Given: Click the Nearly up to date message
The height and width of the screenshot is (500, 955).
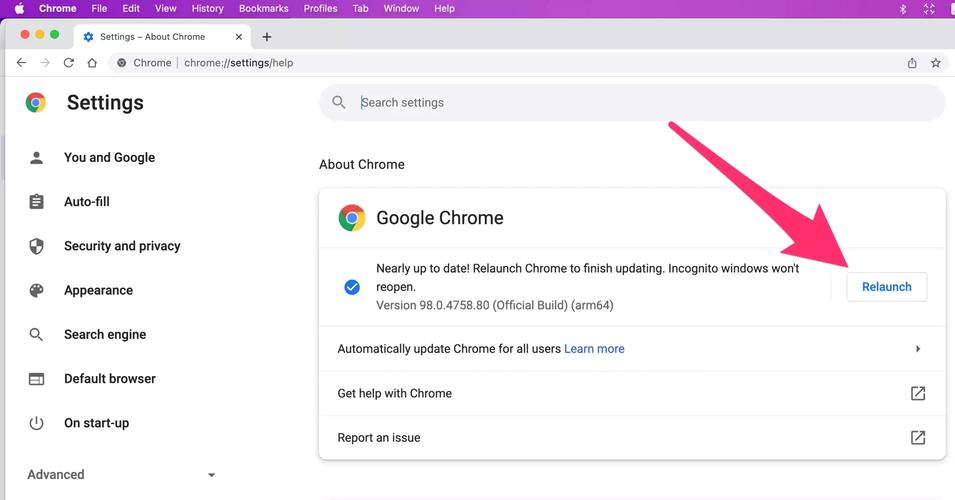Looking at the screenshot, I should click(587, 277).
